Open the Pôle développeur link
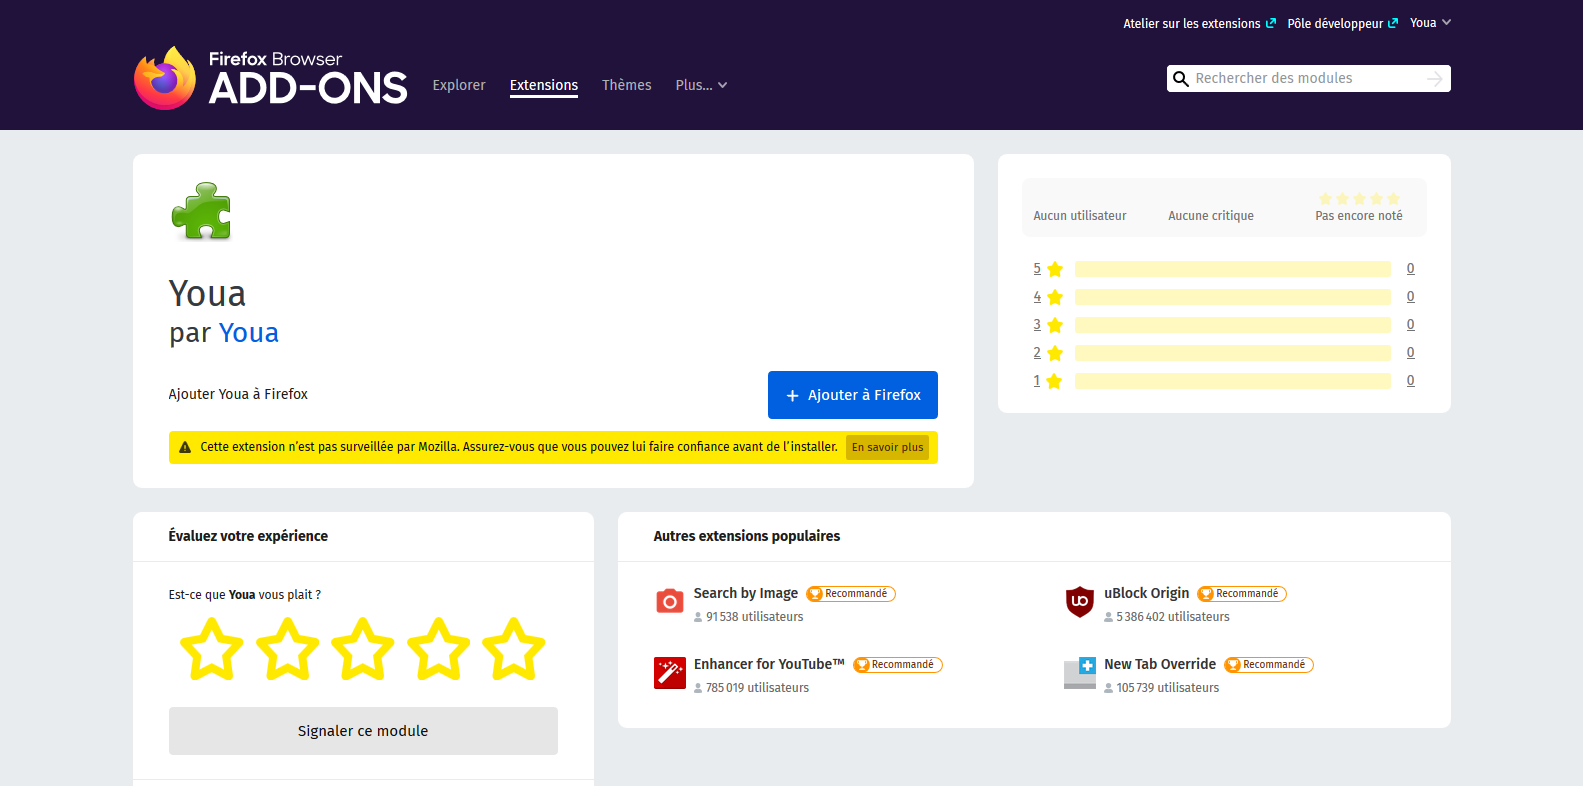1583x786 pixels. 1342,23
